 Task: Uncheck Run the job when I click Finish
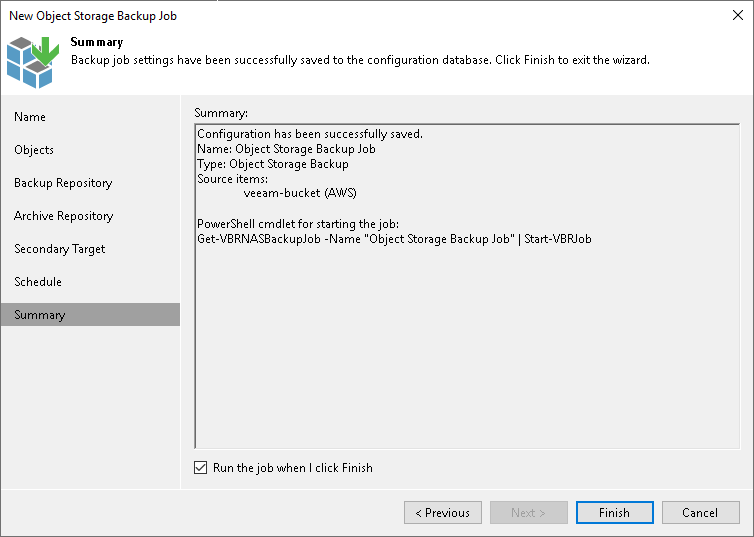202,467
